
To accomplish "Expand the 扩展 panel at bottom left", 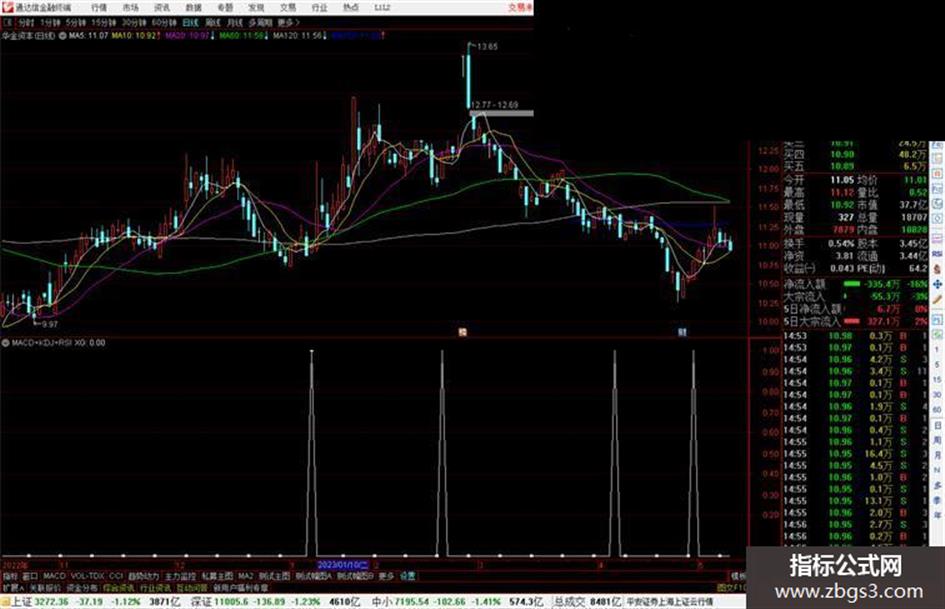I will [13, 587].
